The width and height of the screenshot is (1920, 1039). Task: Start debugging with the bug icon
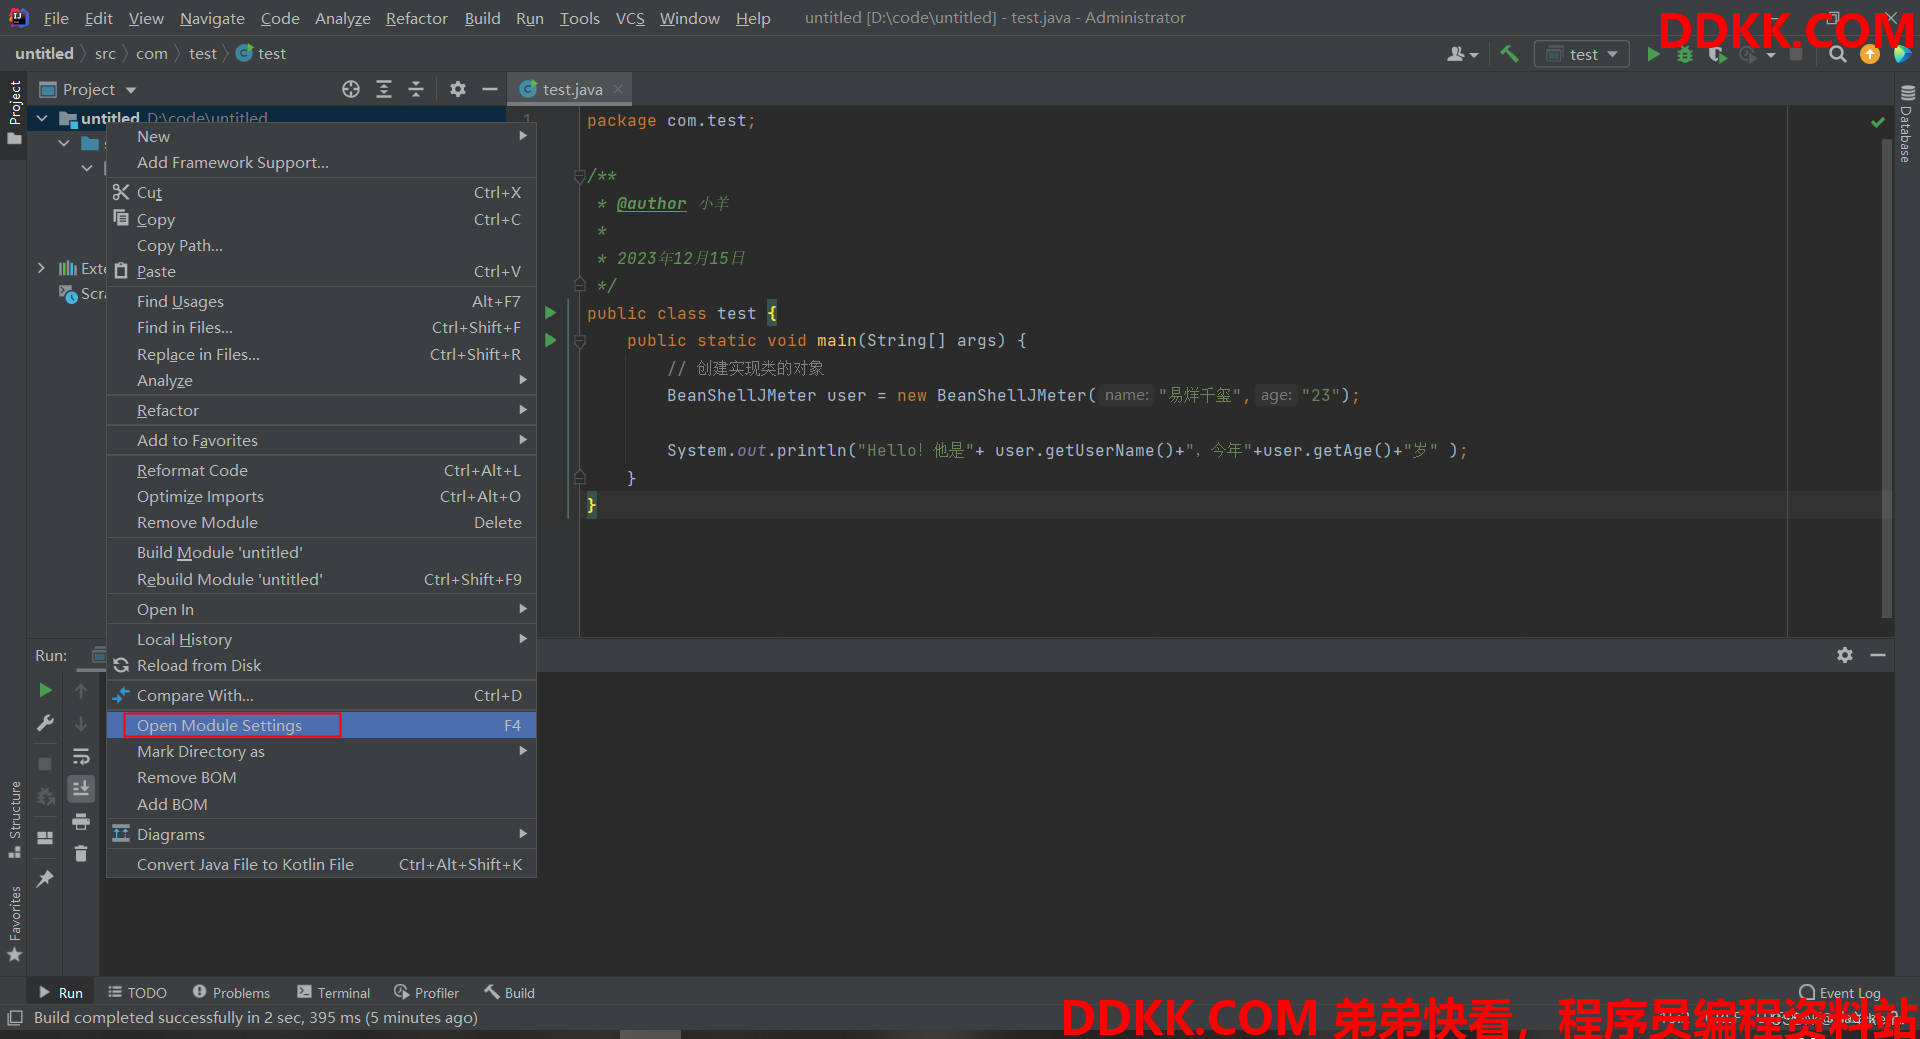click(x=1685, y=54)
